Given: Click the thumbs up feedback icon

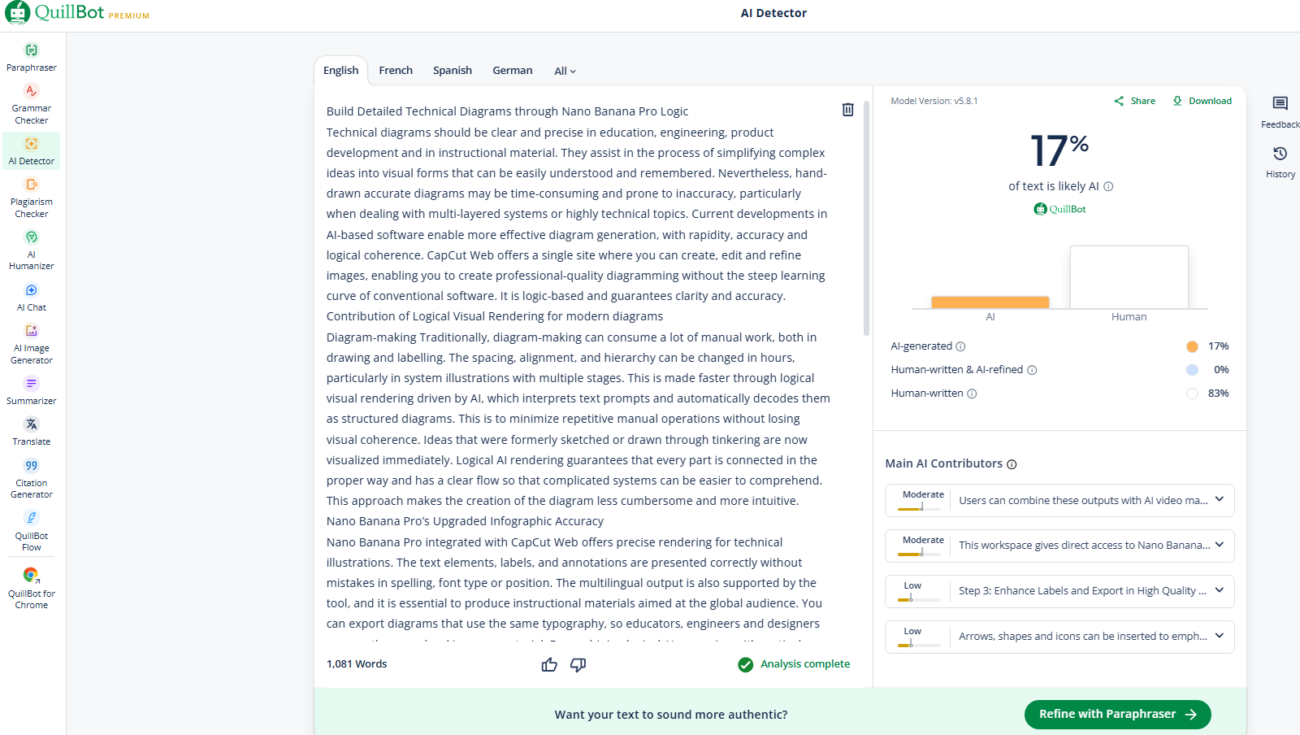Looking at the screenshot, I should coord(549,665).
